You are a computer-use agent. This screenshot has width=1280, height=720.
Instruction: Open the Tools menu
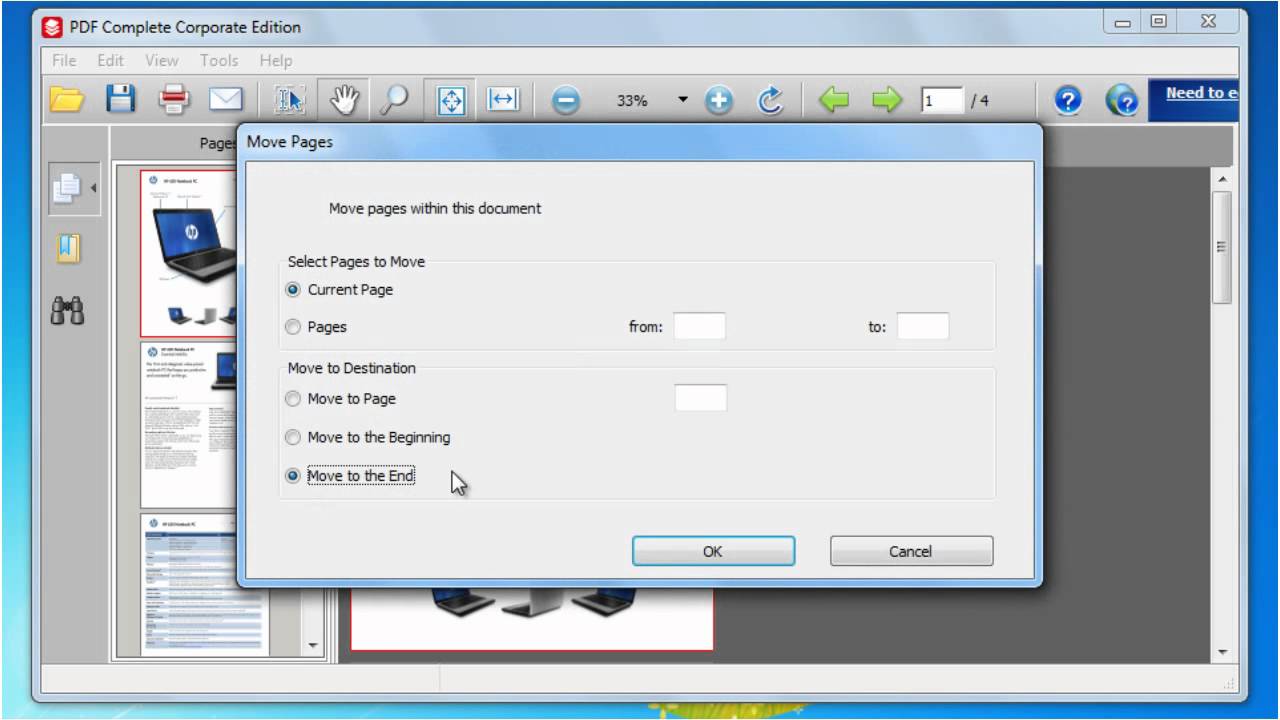coord(219,61)
